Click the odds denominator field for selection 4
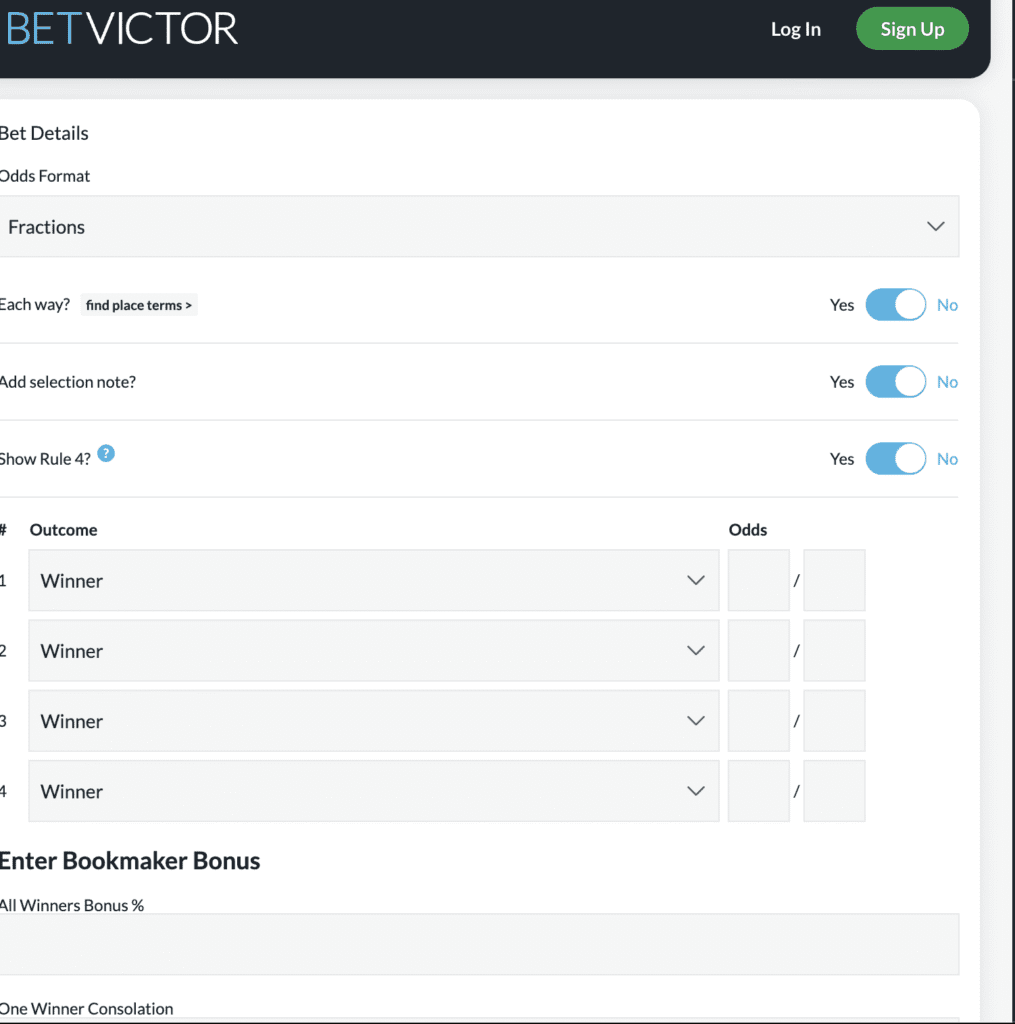The height and width of the screenshot is (1024, 1015). tap(834, 791)
